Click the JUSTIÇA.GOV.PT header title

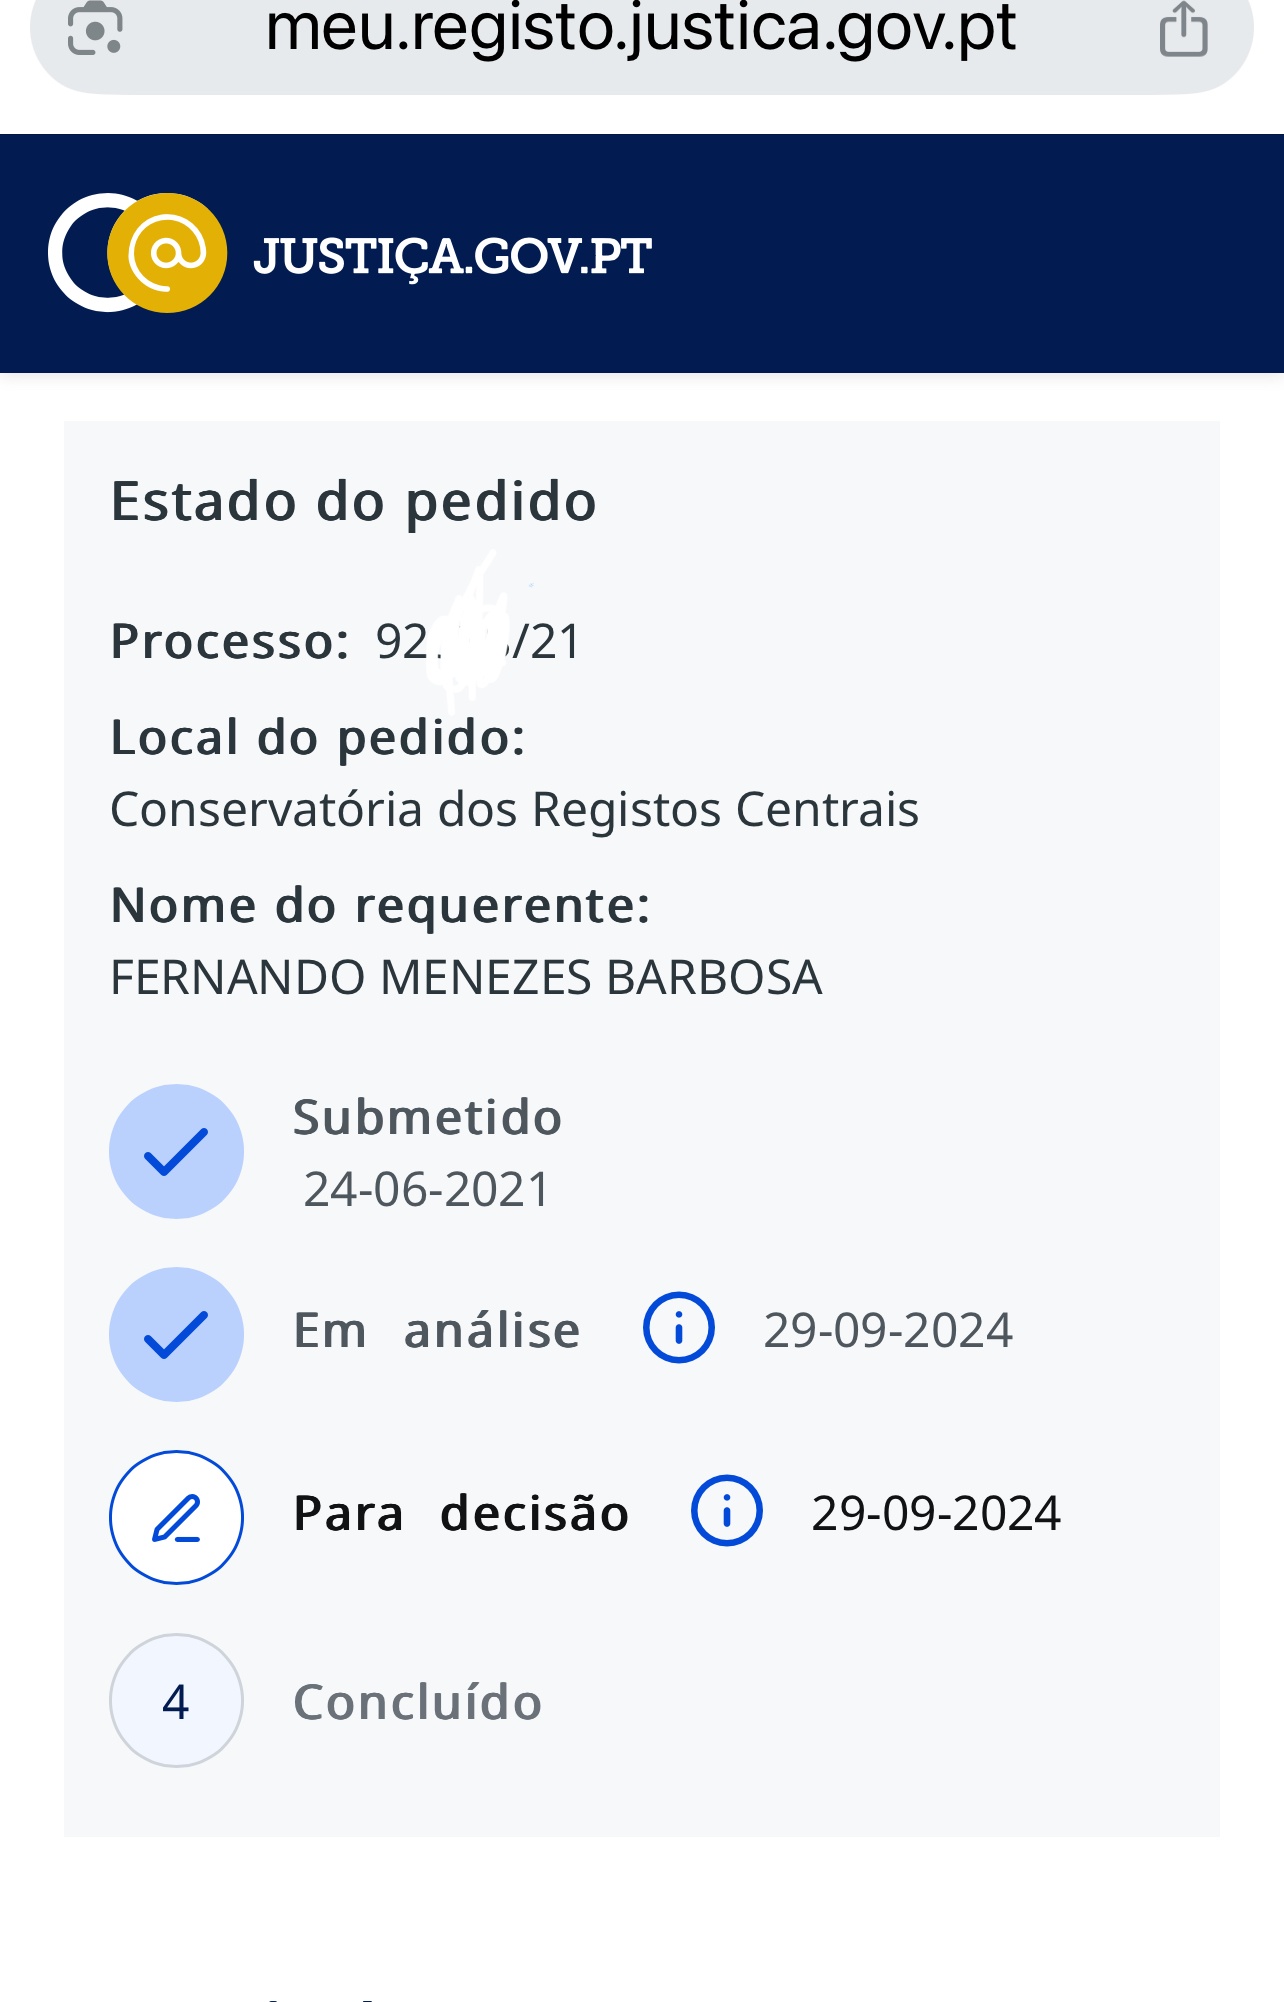[x=452, y=256]
